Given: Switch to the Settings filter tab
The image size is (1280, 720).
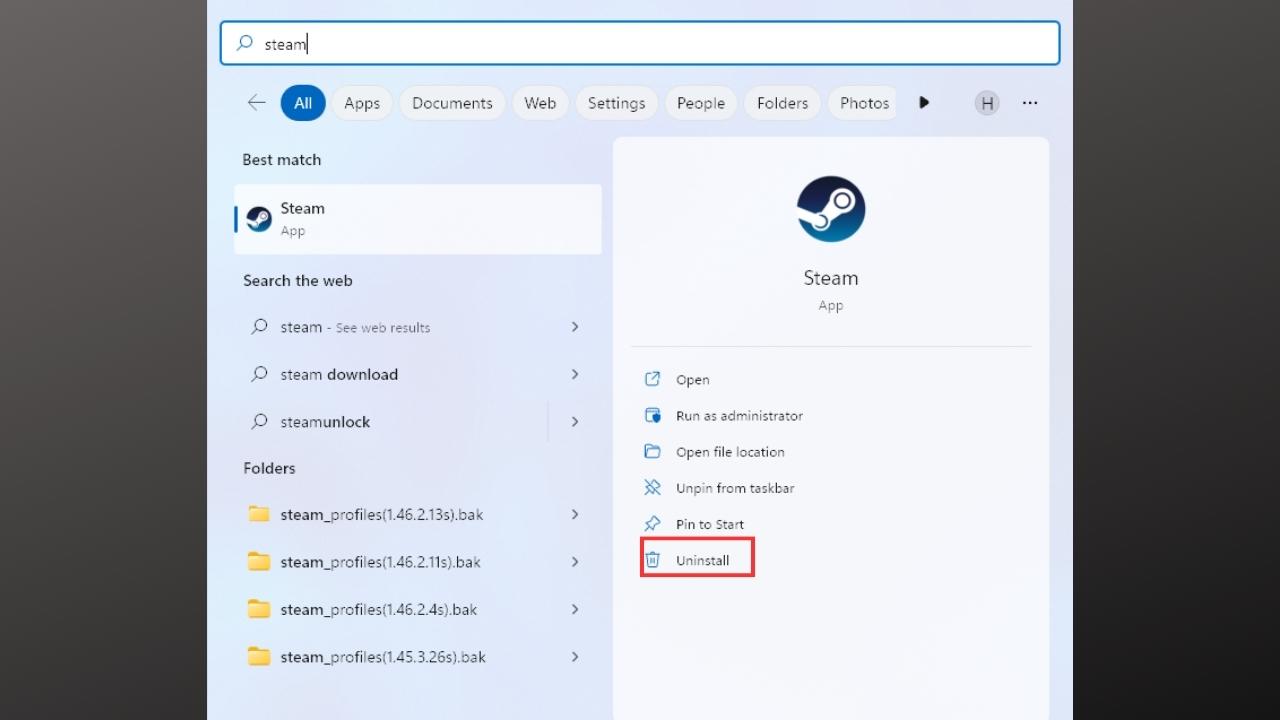Looking at the screenshot, I should point(617,103).
